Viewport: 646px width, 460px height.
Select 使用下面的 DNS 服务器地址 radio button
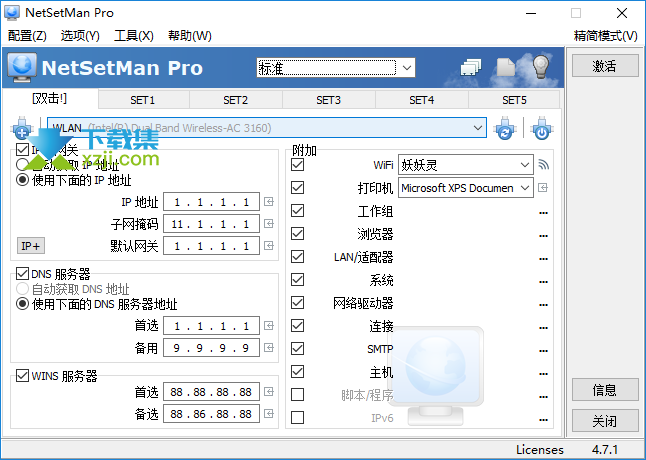(22, 304)
